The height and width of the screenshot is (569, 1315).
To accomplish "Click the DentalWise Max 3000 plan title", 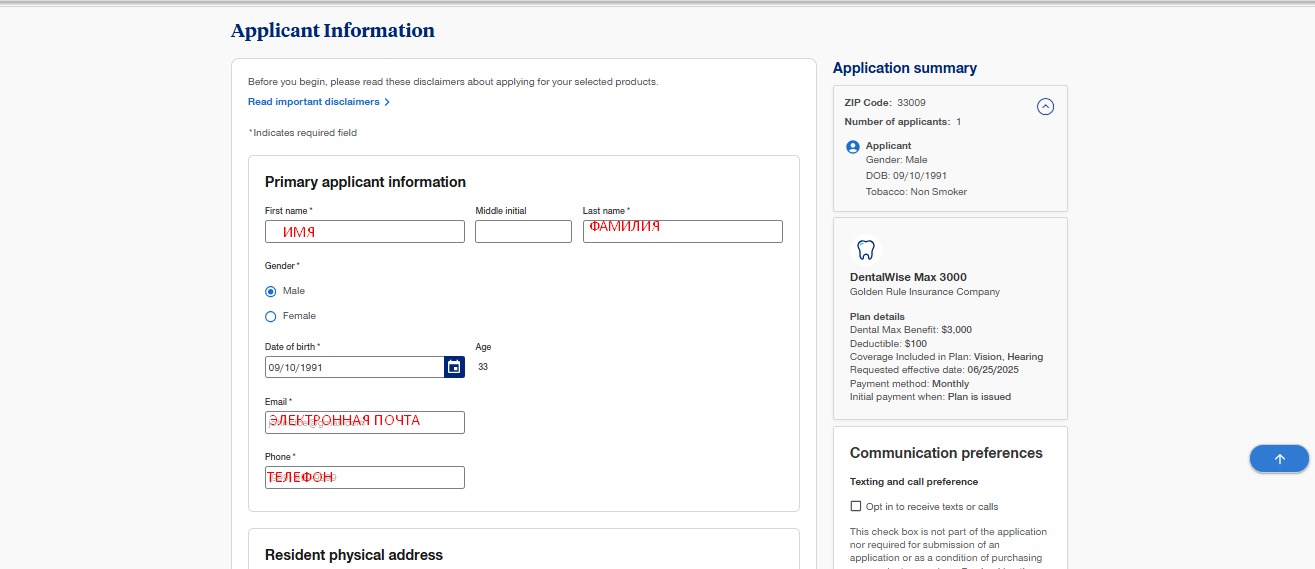I will (908, 277).
